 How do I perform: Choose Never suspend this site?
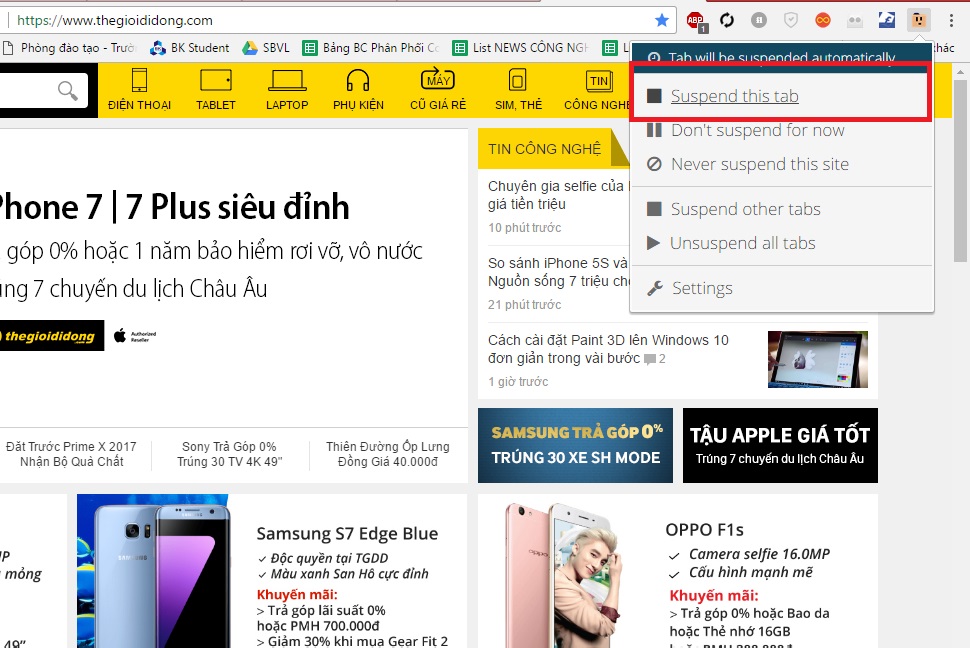[x=781, y=164]
